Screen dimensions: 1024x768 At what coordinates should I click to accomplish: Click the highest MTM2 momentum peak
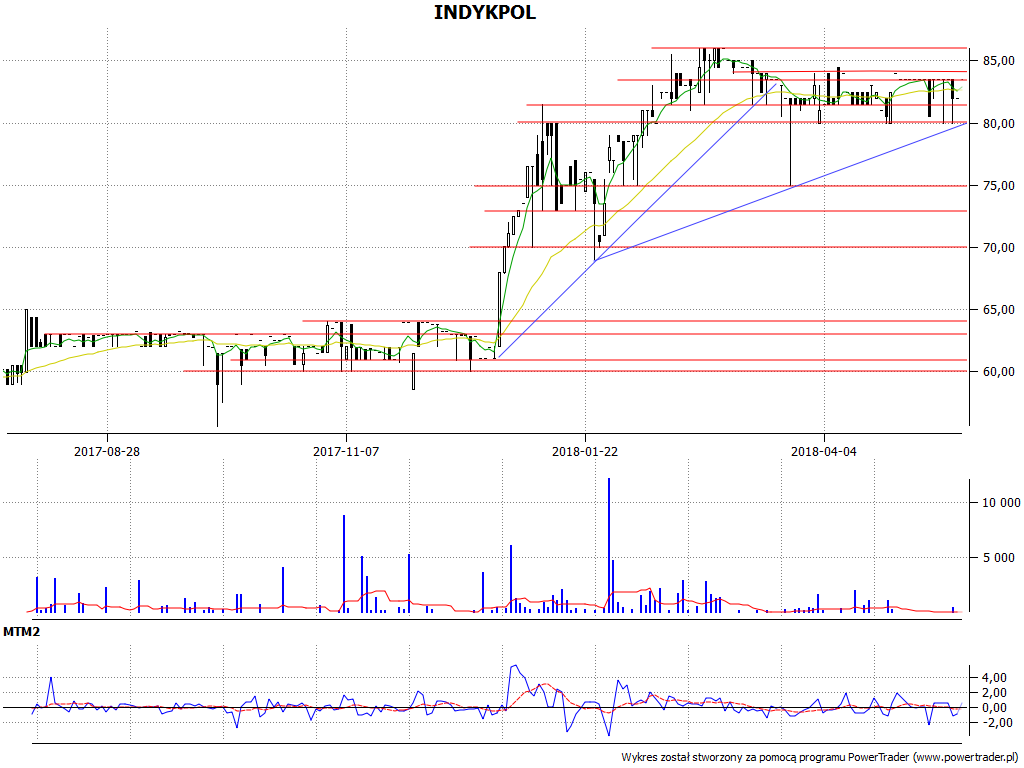(515, 666)
